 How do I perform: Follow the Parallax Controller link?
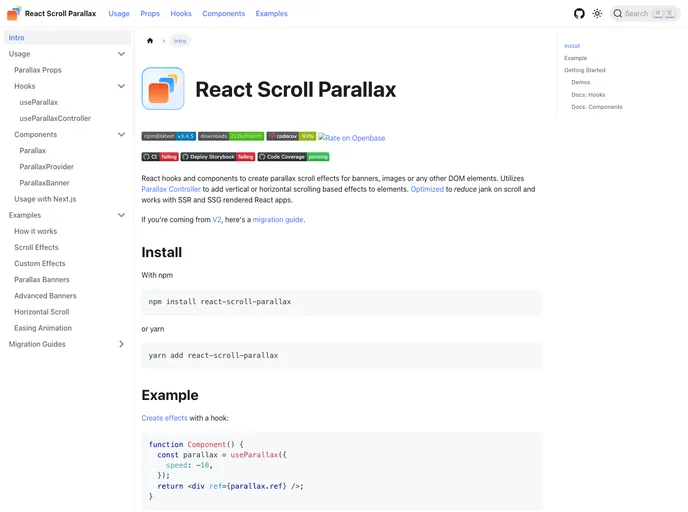pos(171,189)
